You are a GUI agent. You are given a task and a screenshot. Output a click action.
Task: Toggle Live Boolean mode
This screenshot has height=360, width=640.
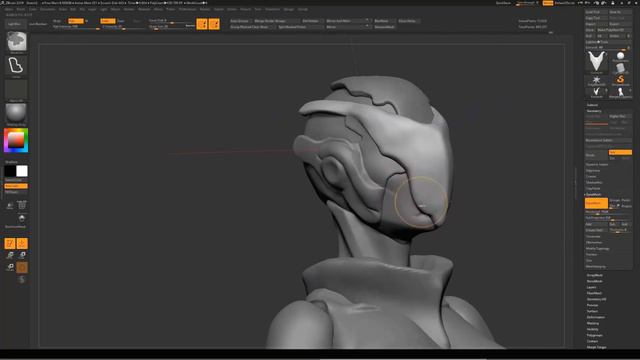click(x=38, y=24)
